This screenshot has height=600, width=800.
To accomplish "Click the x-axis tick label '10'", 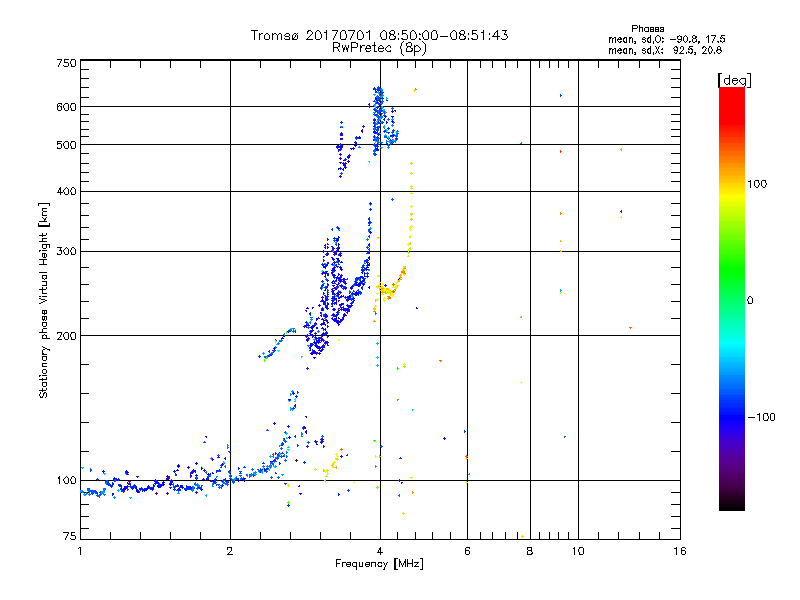I will click(578, 551).
